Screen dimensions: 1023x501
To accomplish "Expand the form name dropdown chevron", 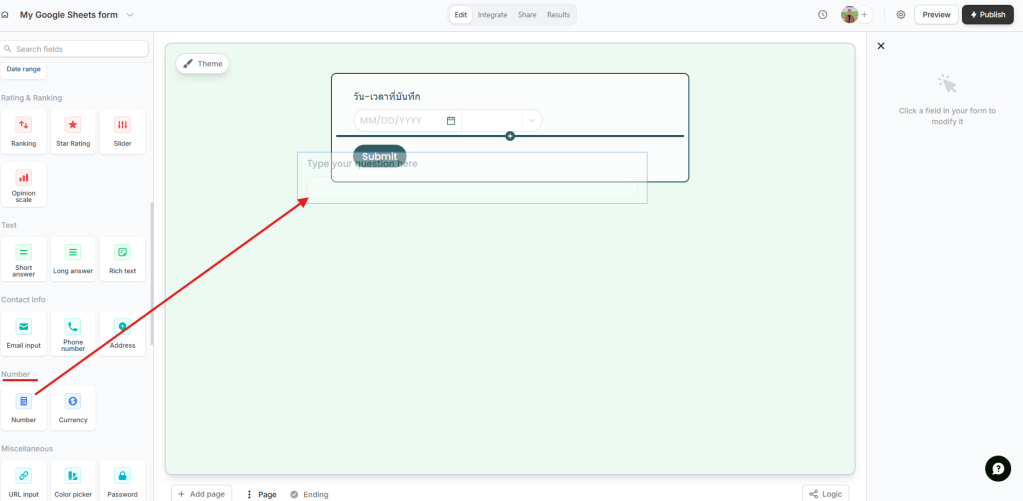I will point(130,15).
